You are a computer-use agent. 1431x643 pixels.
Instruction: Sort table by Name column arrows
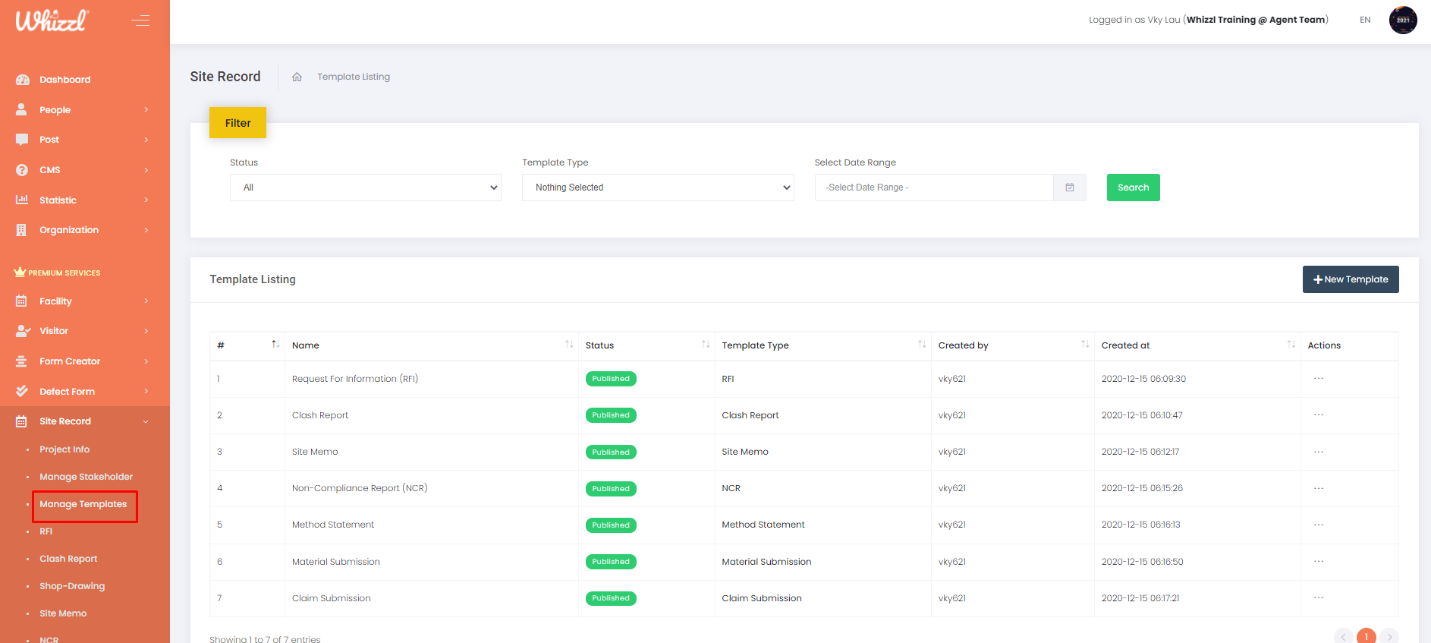[569, 345]
